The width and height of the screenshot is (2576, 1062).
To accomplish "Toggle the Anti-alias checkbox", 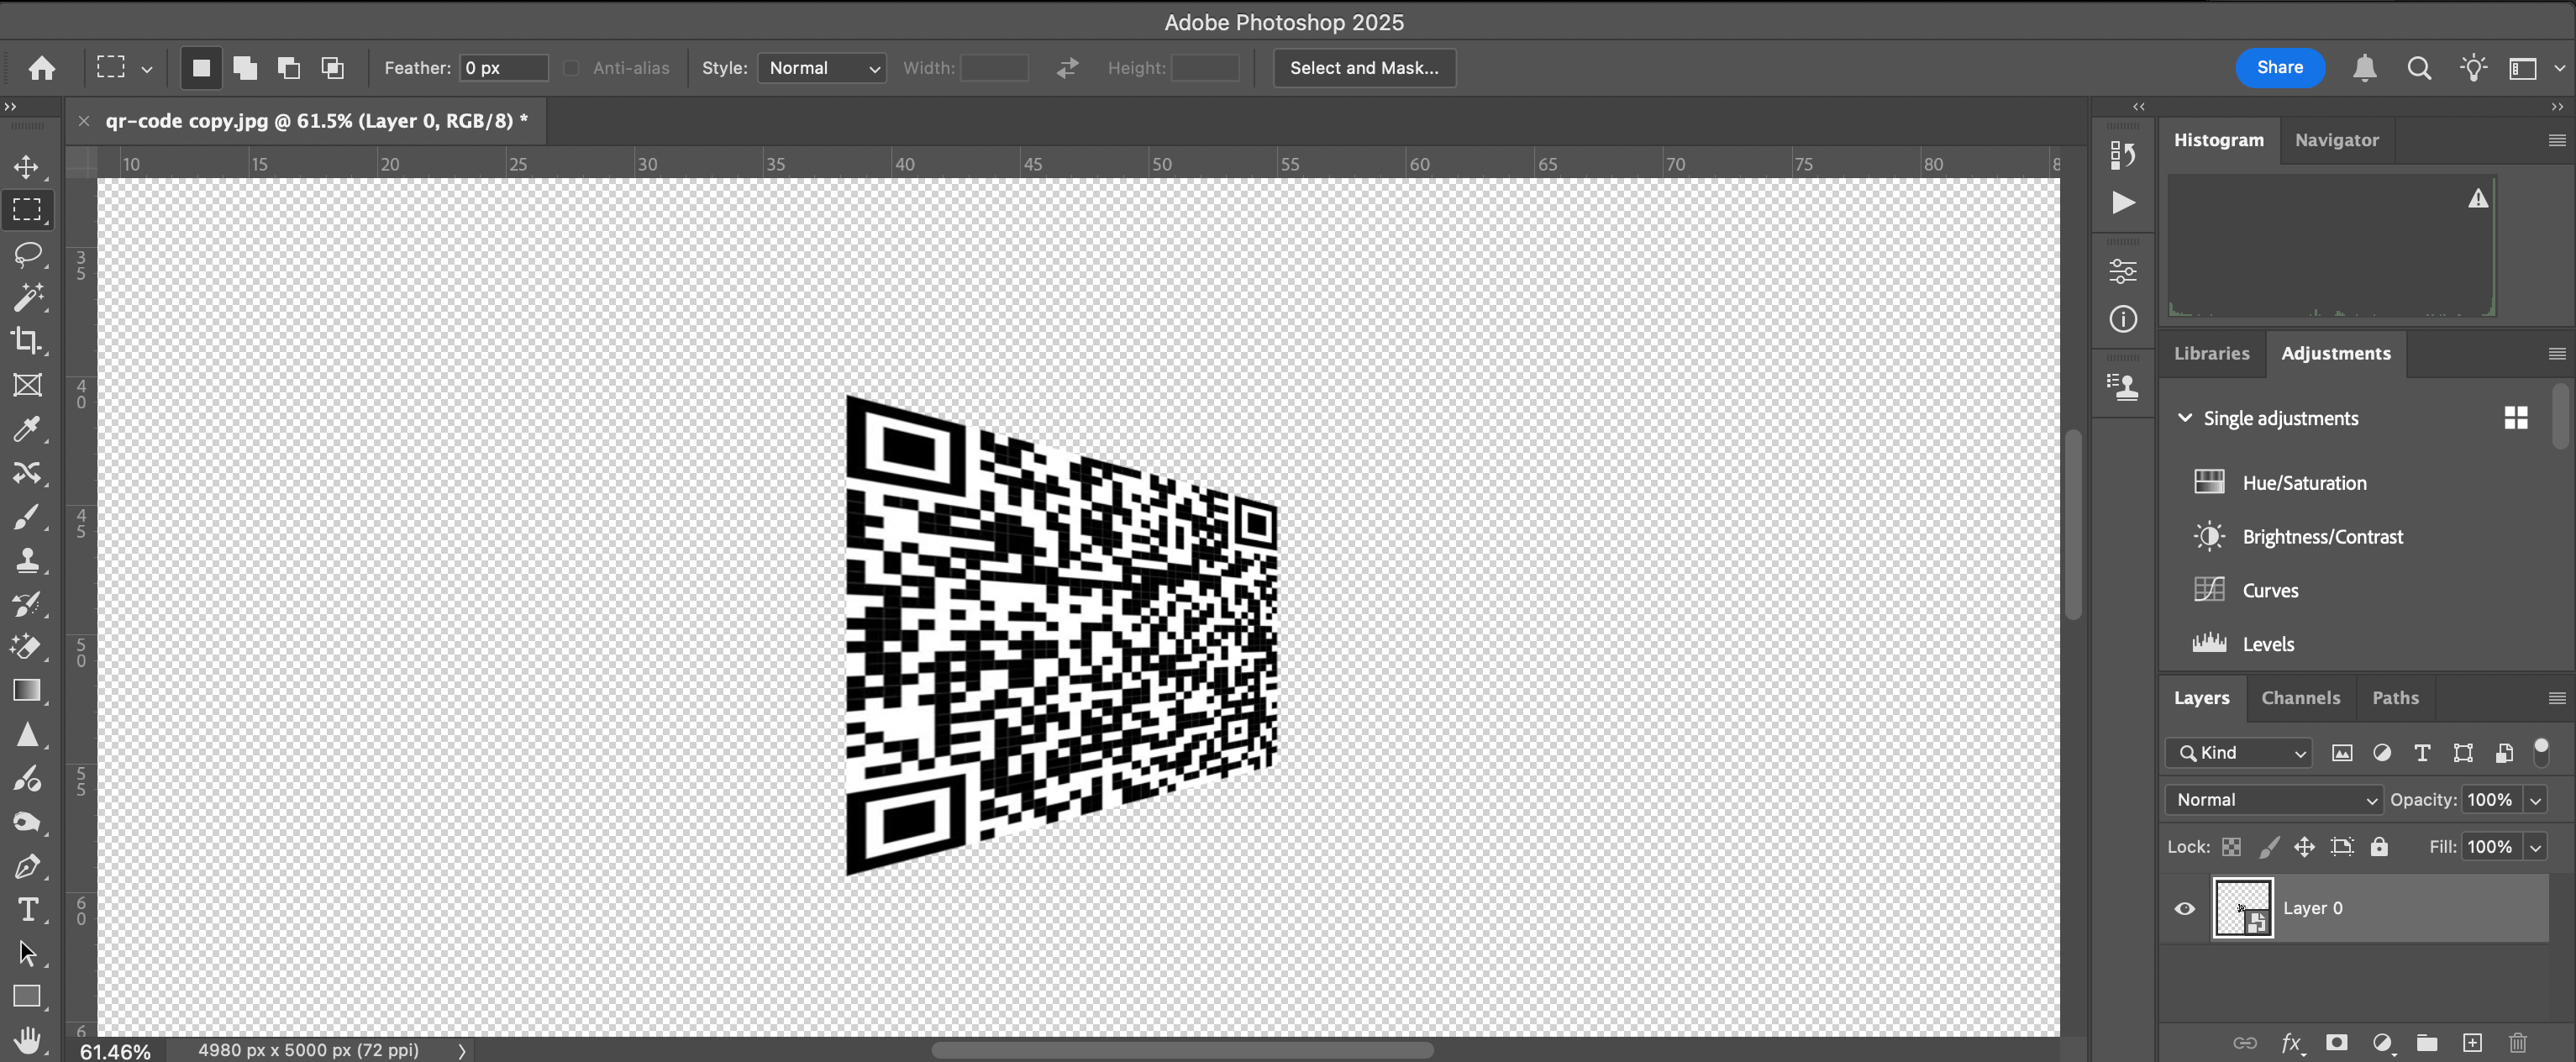I will click(x=571, y=68).
